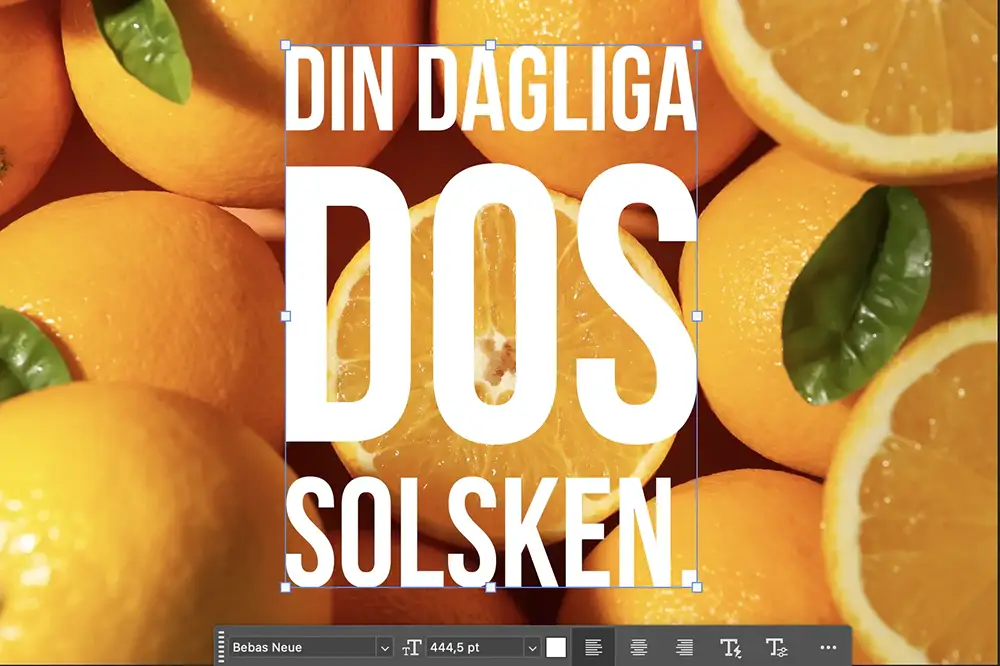The width and height of the screenshot is (1000, 666).
Task: Open the white text color swatch
Action: click(x=556, y=648)
